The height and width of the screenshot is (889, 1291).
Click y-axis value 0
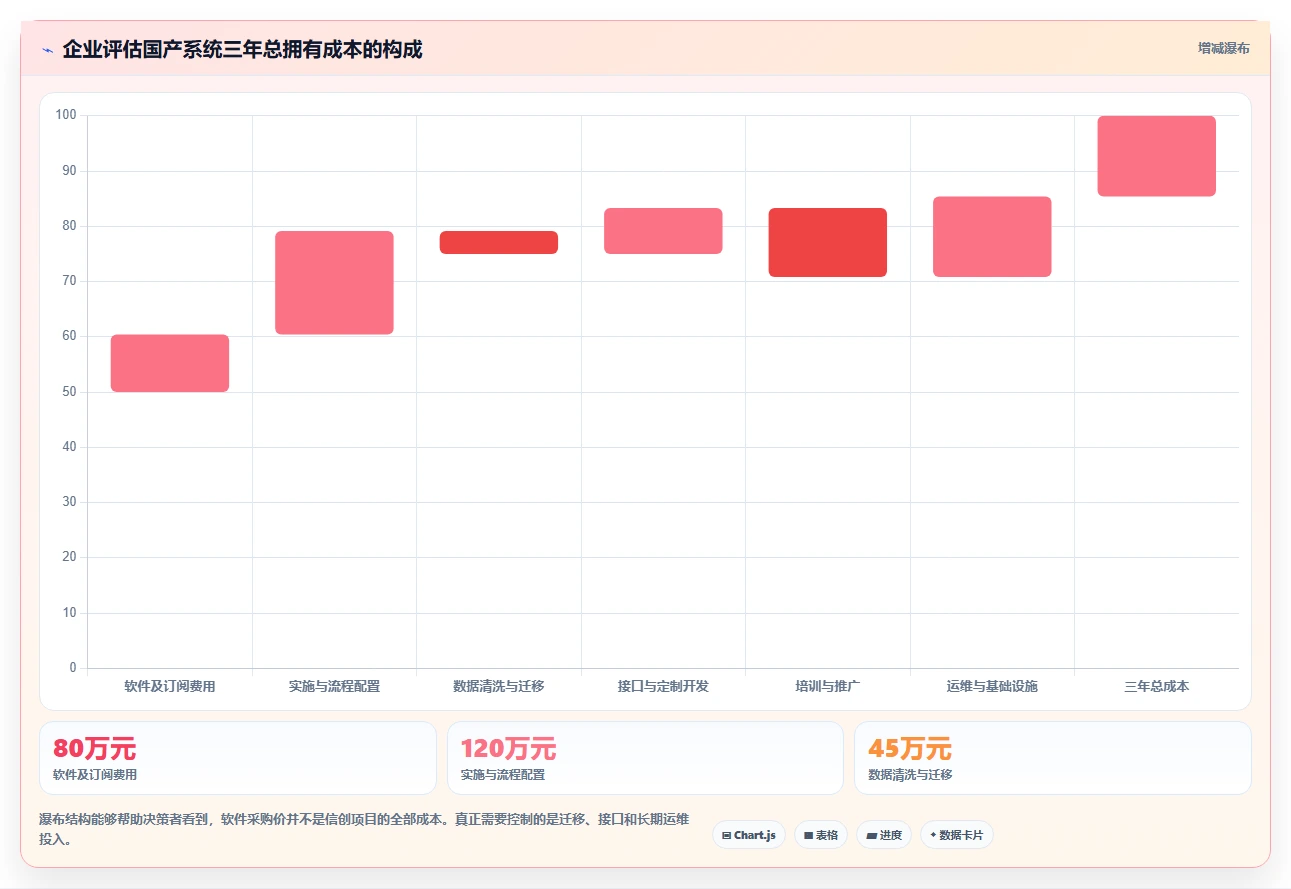coord(73,668)
